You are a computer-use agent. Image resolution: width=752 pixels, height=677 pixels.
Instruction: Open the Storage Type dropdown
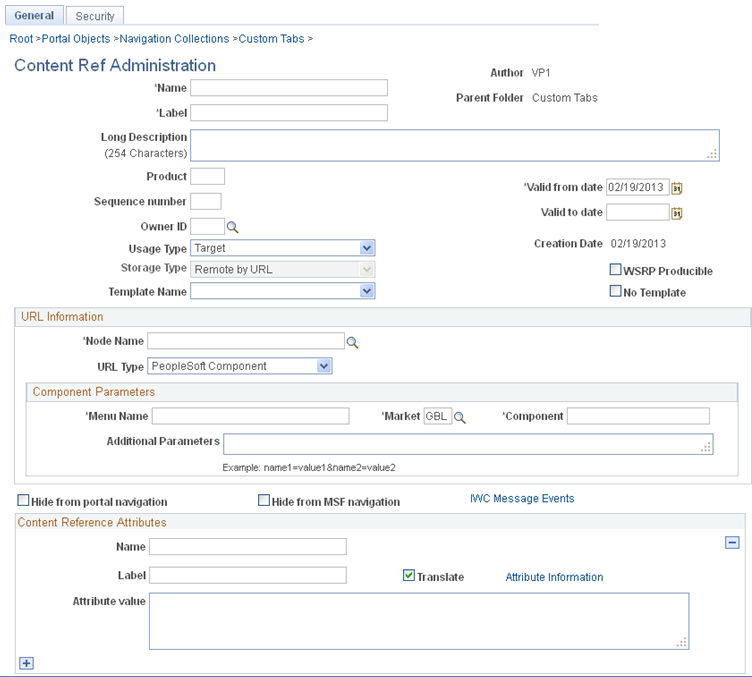tap(282, 269)
